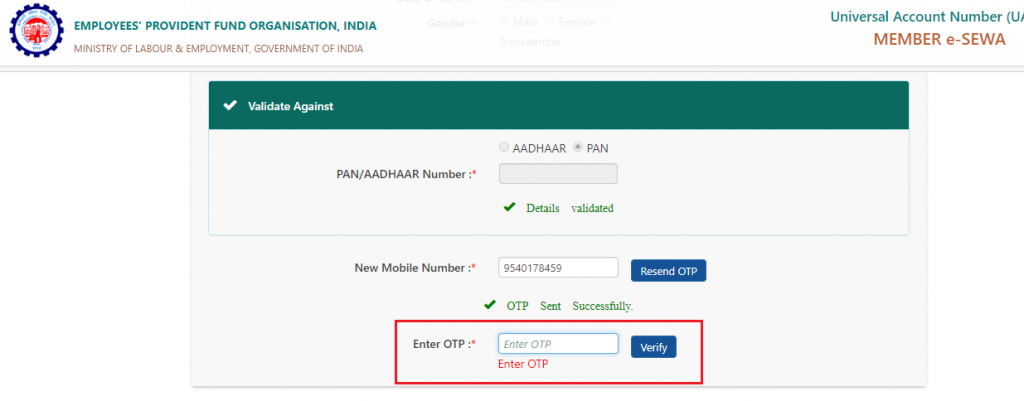The height and width of the screenshot is (401, 1024).
Task: Click the Verify button
Action: 653,347
